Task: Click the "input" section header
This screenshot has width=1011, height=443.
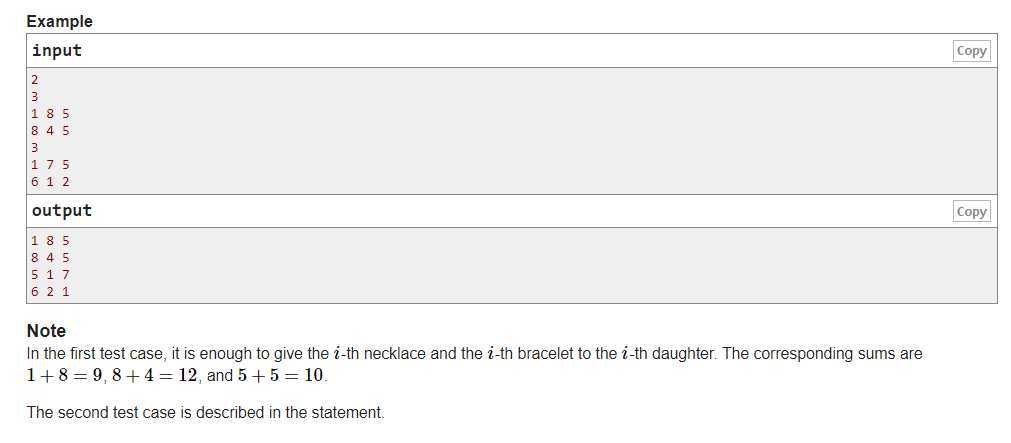Action: coord(57,50)
